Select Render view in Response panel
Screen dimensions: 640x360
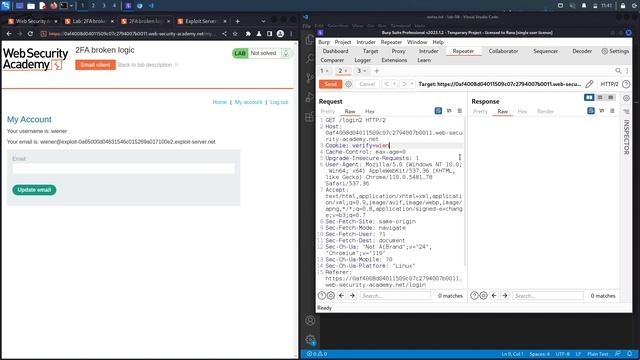point(545,111)
